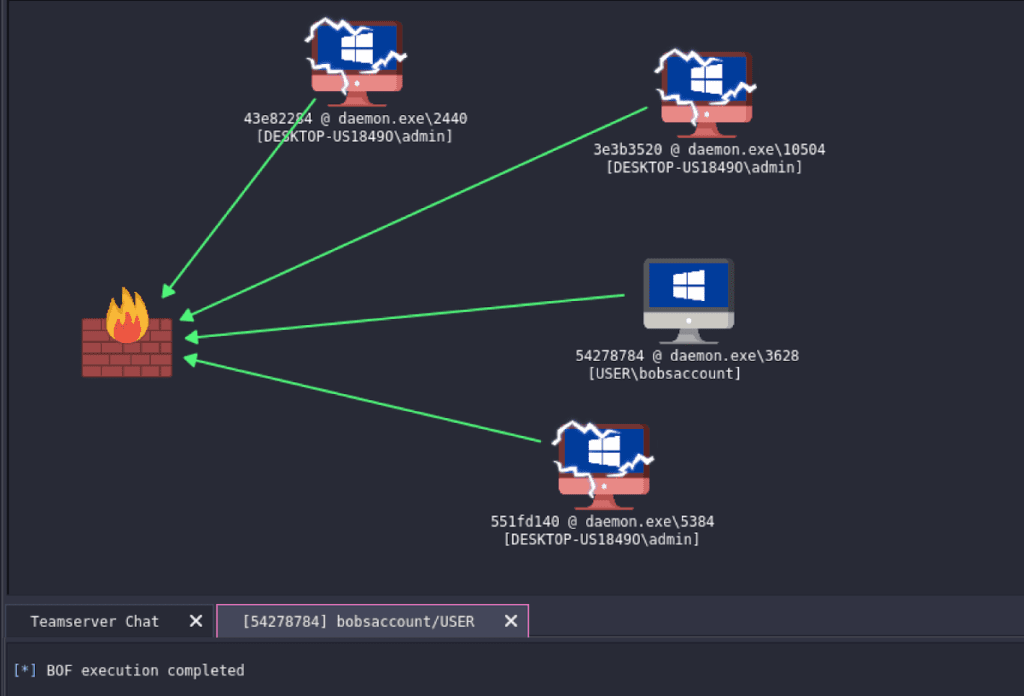Click the label 54278784 @ daemon.exe\3628
1024x696 pixels.
pyautogui.click(x=687, y=356)
